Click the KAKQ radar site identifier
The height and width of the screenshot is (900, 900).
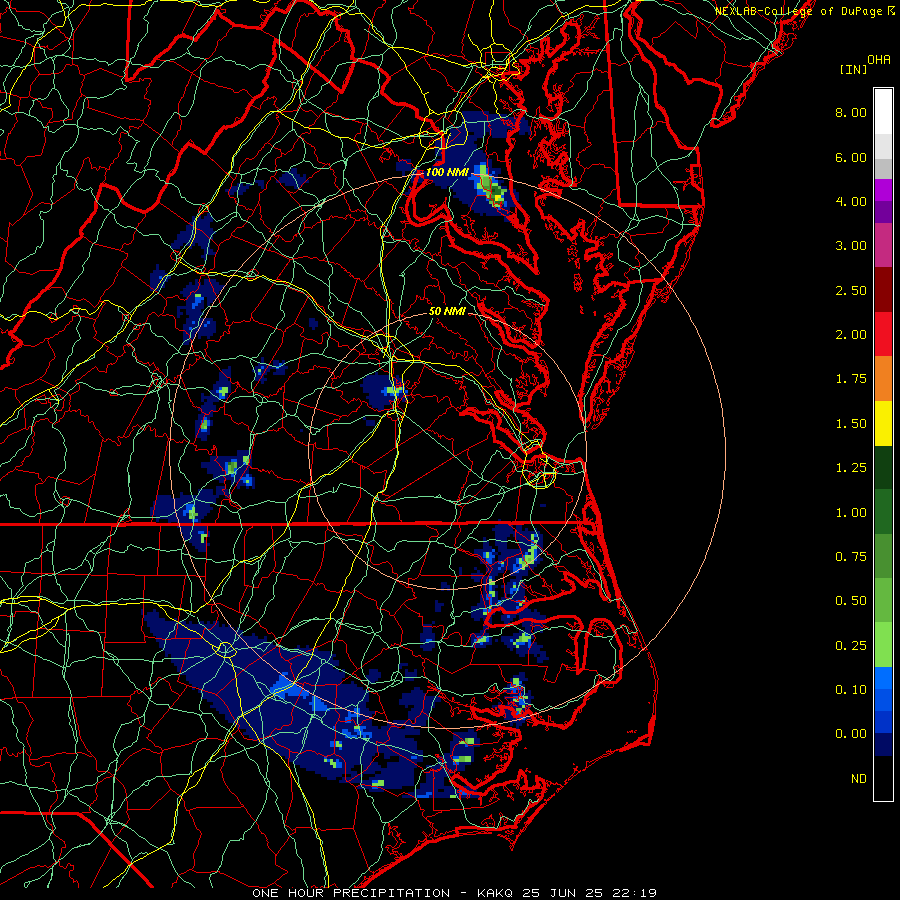pos(496,893)
